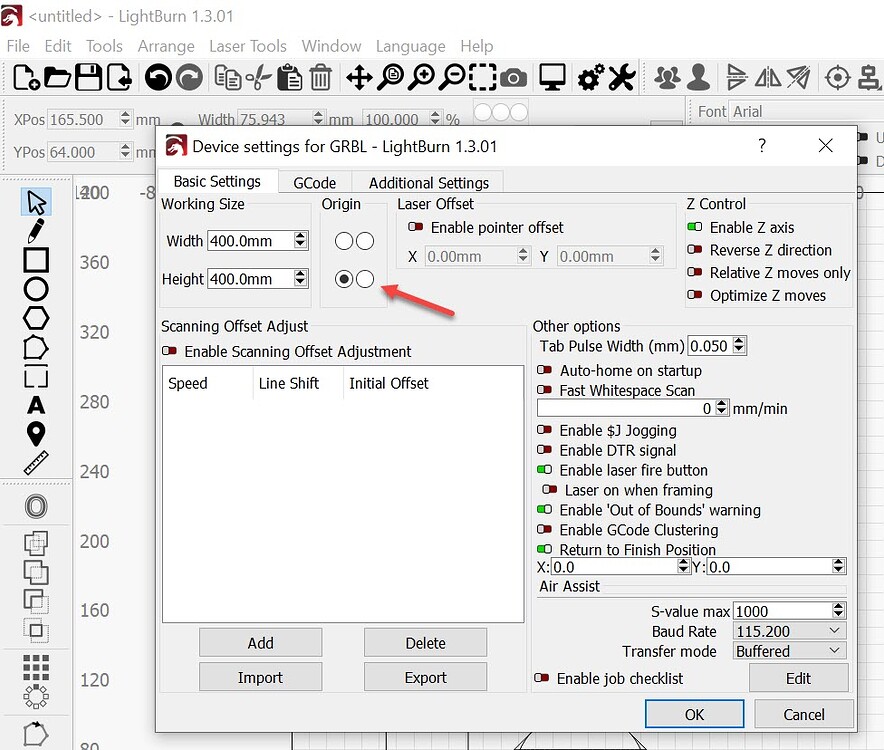Select the Draw Lines pencil tool

(x=36, y=231)
